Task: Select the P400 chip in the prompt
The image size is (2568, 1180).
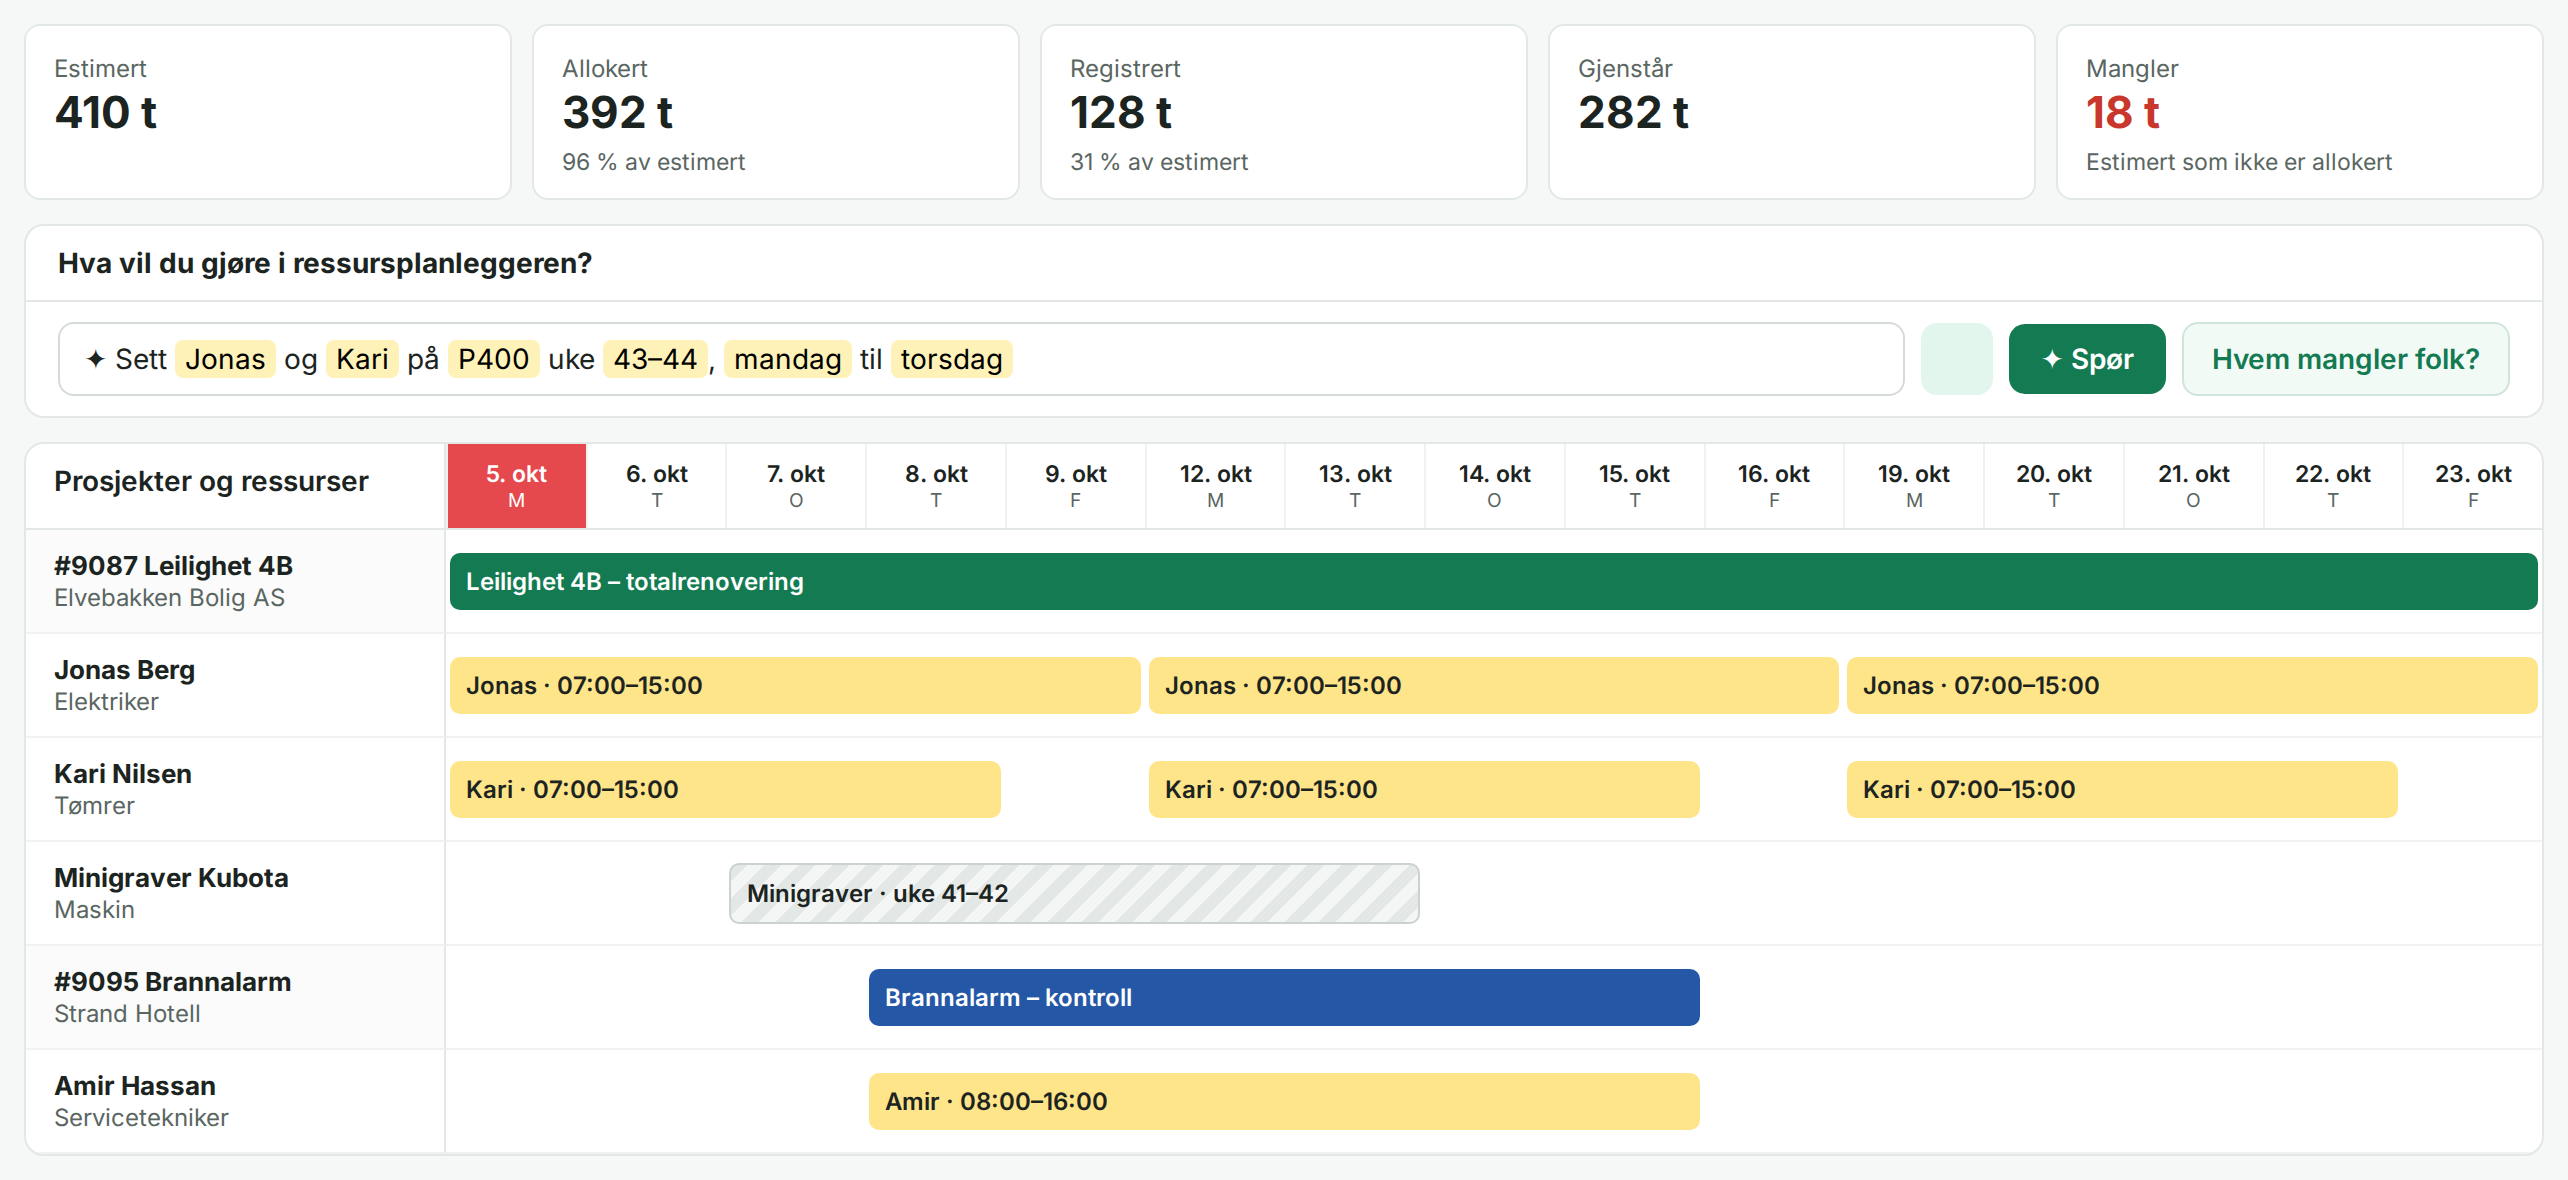Action: click(x=493, y=359)
